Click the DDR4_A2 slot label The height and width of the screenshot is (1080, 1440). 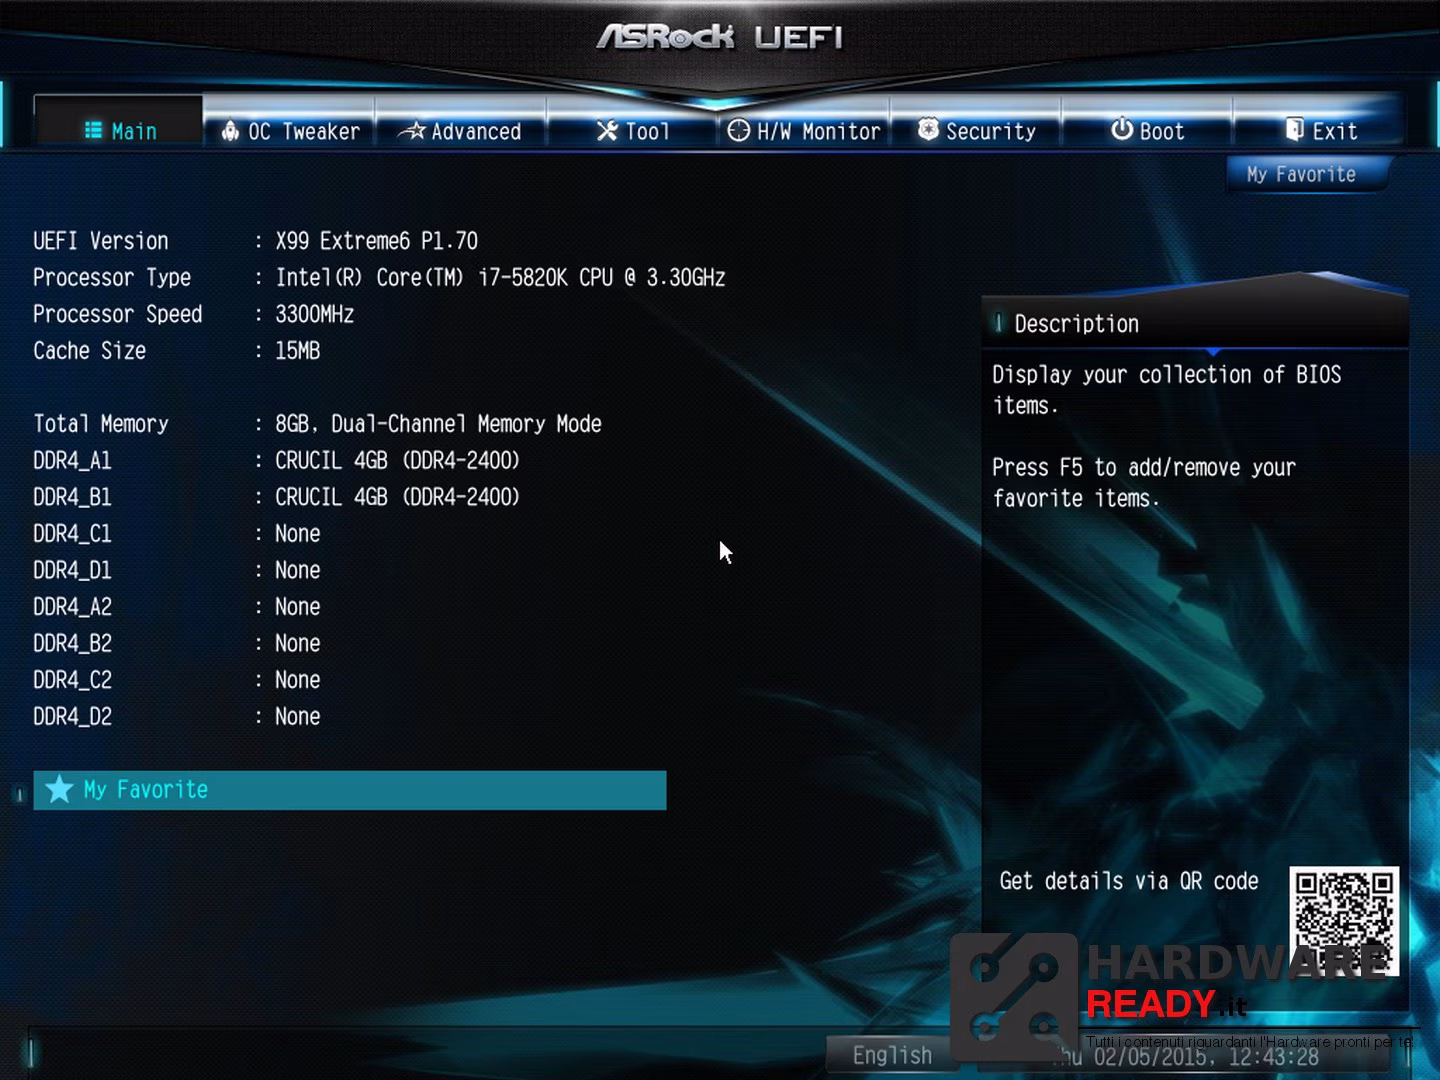coord(73,607)
